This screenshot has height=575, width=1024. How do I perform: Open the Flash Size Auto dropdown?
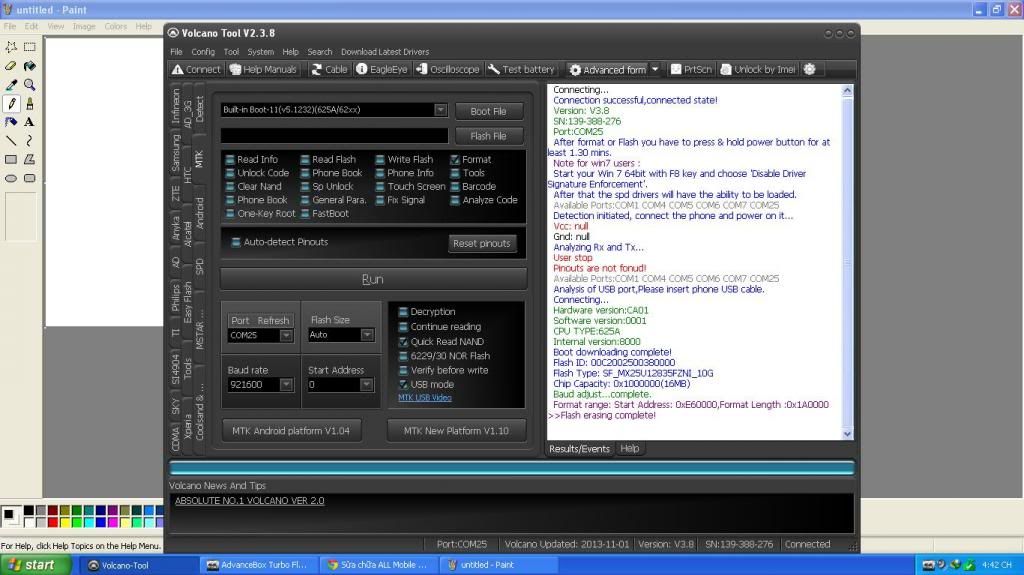367,335
